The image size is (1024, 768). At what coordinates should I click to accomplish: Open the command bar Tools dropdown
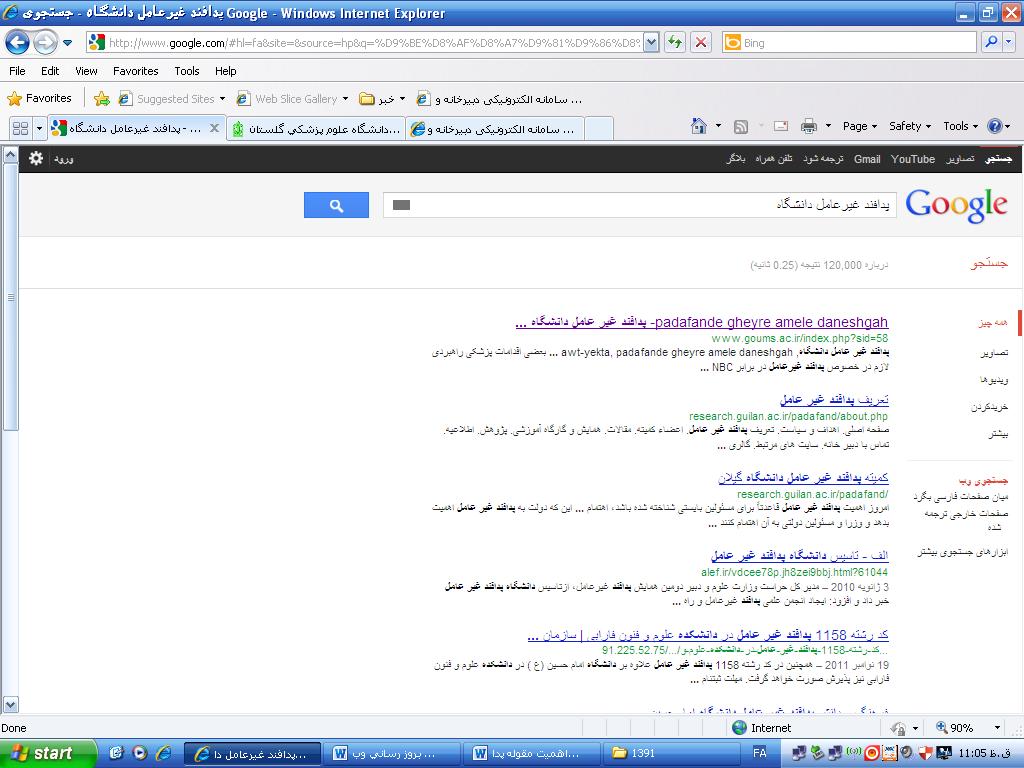tap(960, 126)
